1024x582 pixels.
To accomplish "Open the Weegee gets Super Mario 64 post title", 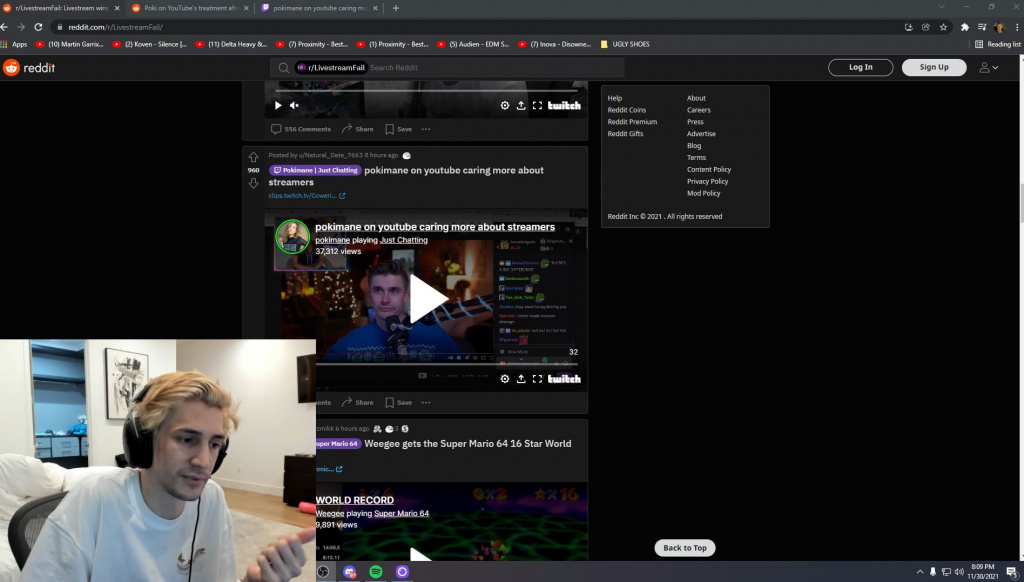I will [468, 444].
